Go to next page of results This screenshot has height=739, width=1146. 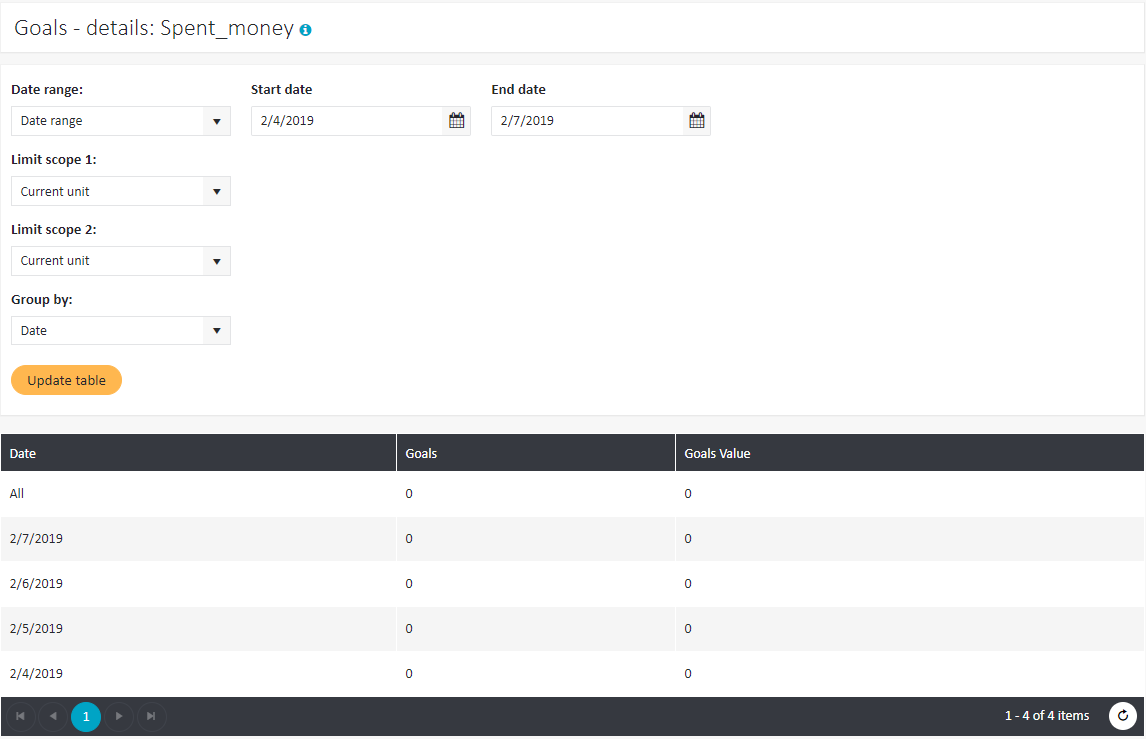(x=119, y=716)
